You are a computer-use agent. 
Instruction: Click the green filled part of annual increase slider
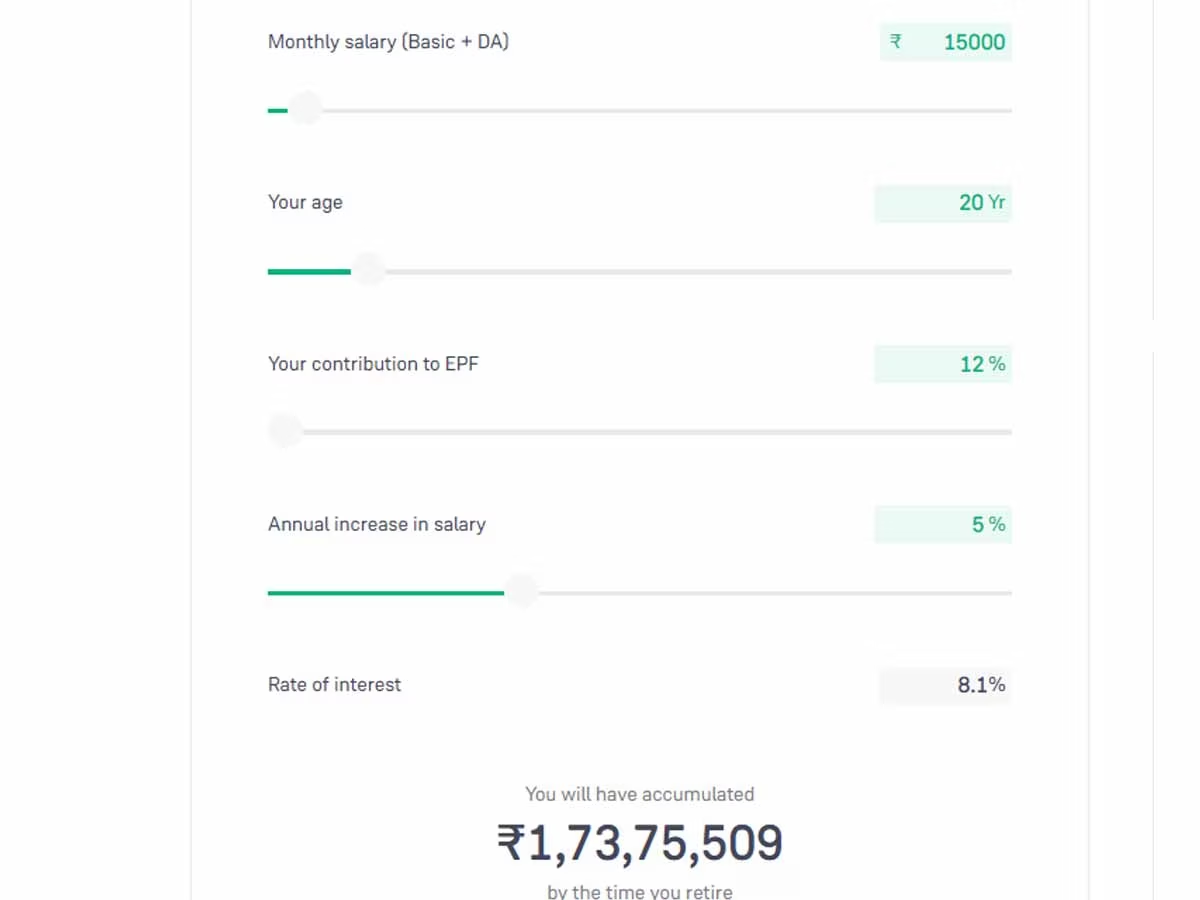385,593
